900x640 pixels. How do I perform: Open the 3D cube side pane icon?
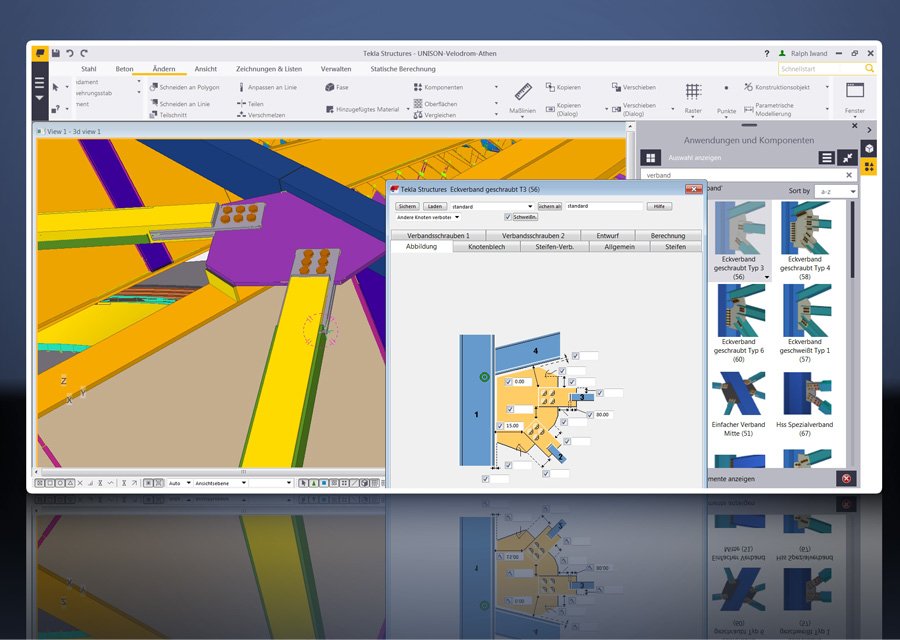869,149
